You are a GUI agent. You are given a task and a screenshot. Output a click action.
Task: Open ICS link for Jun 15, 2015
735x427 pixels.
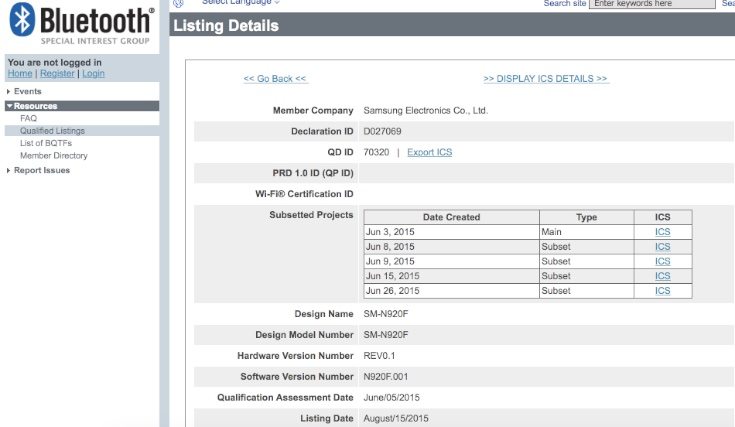click(662, 276)
